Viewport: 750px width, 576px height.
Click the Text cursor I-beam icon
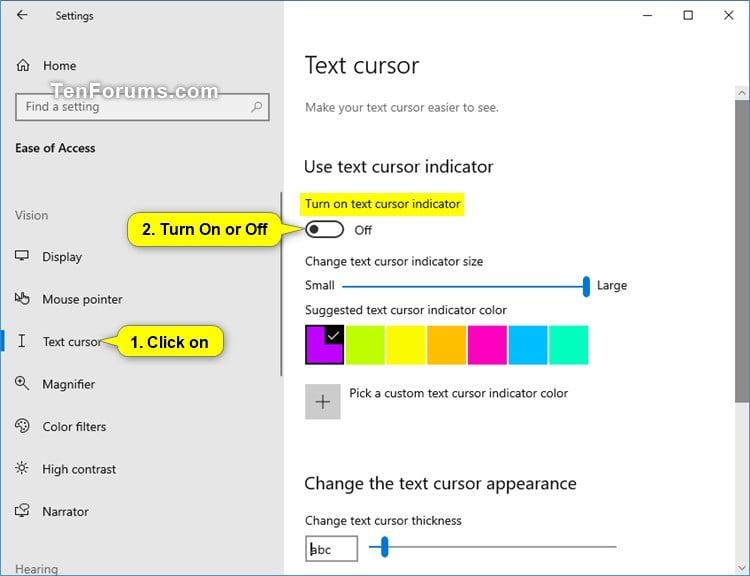coord(22,341)
